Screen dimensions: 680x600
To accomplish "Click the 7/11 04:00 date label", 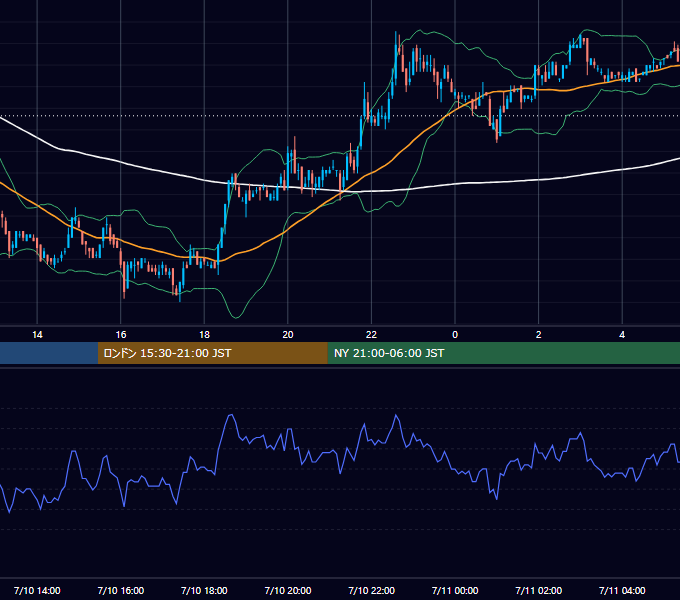I will (622, 590).
